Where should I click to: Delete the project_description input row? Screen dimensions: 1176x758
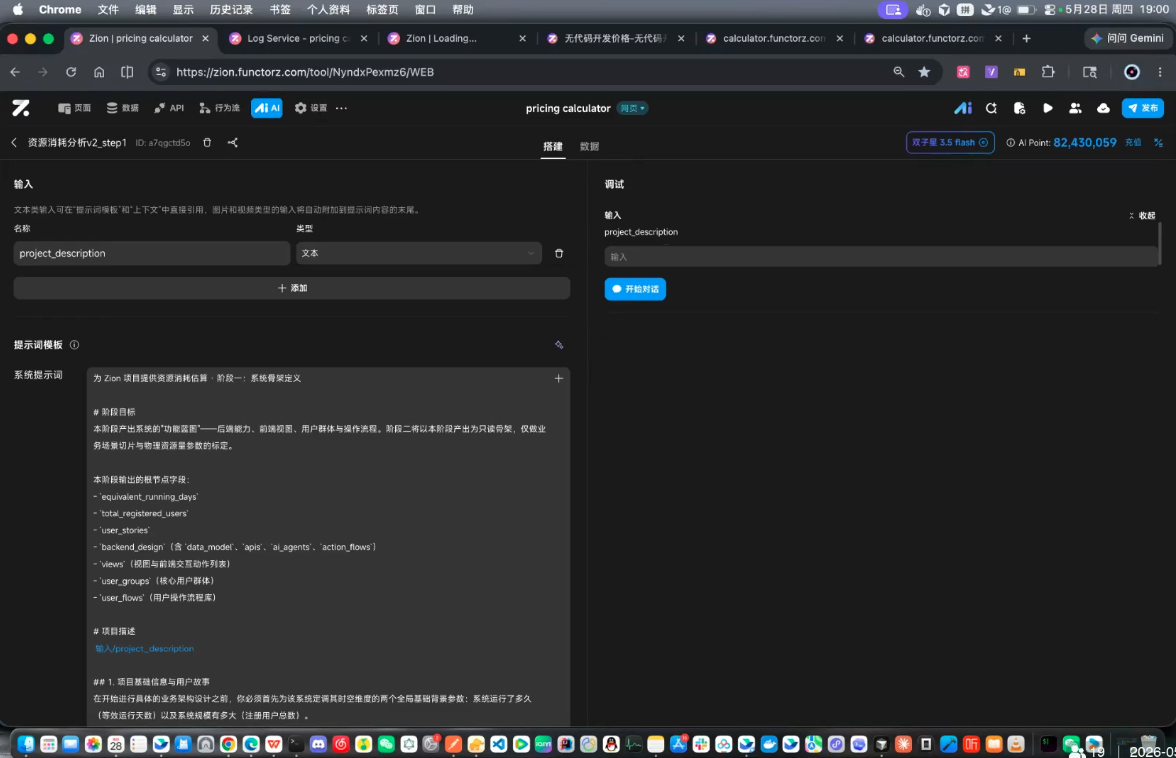559,253
